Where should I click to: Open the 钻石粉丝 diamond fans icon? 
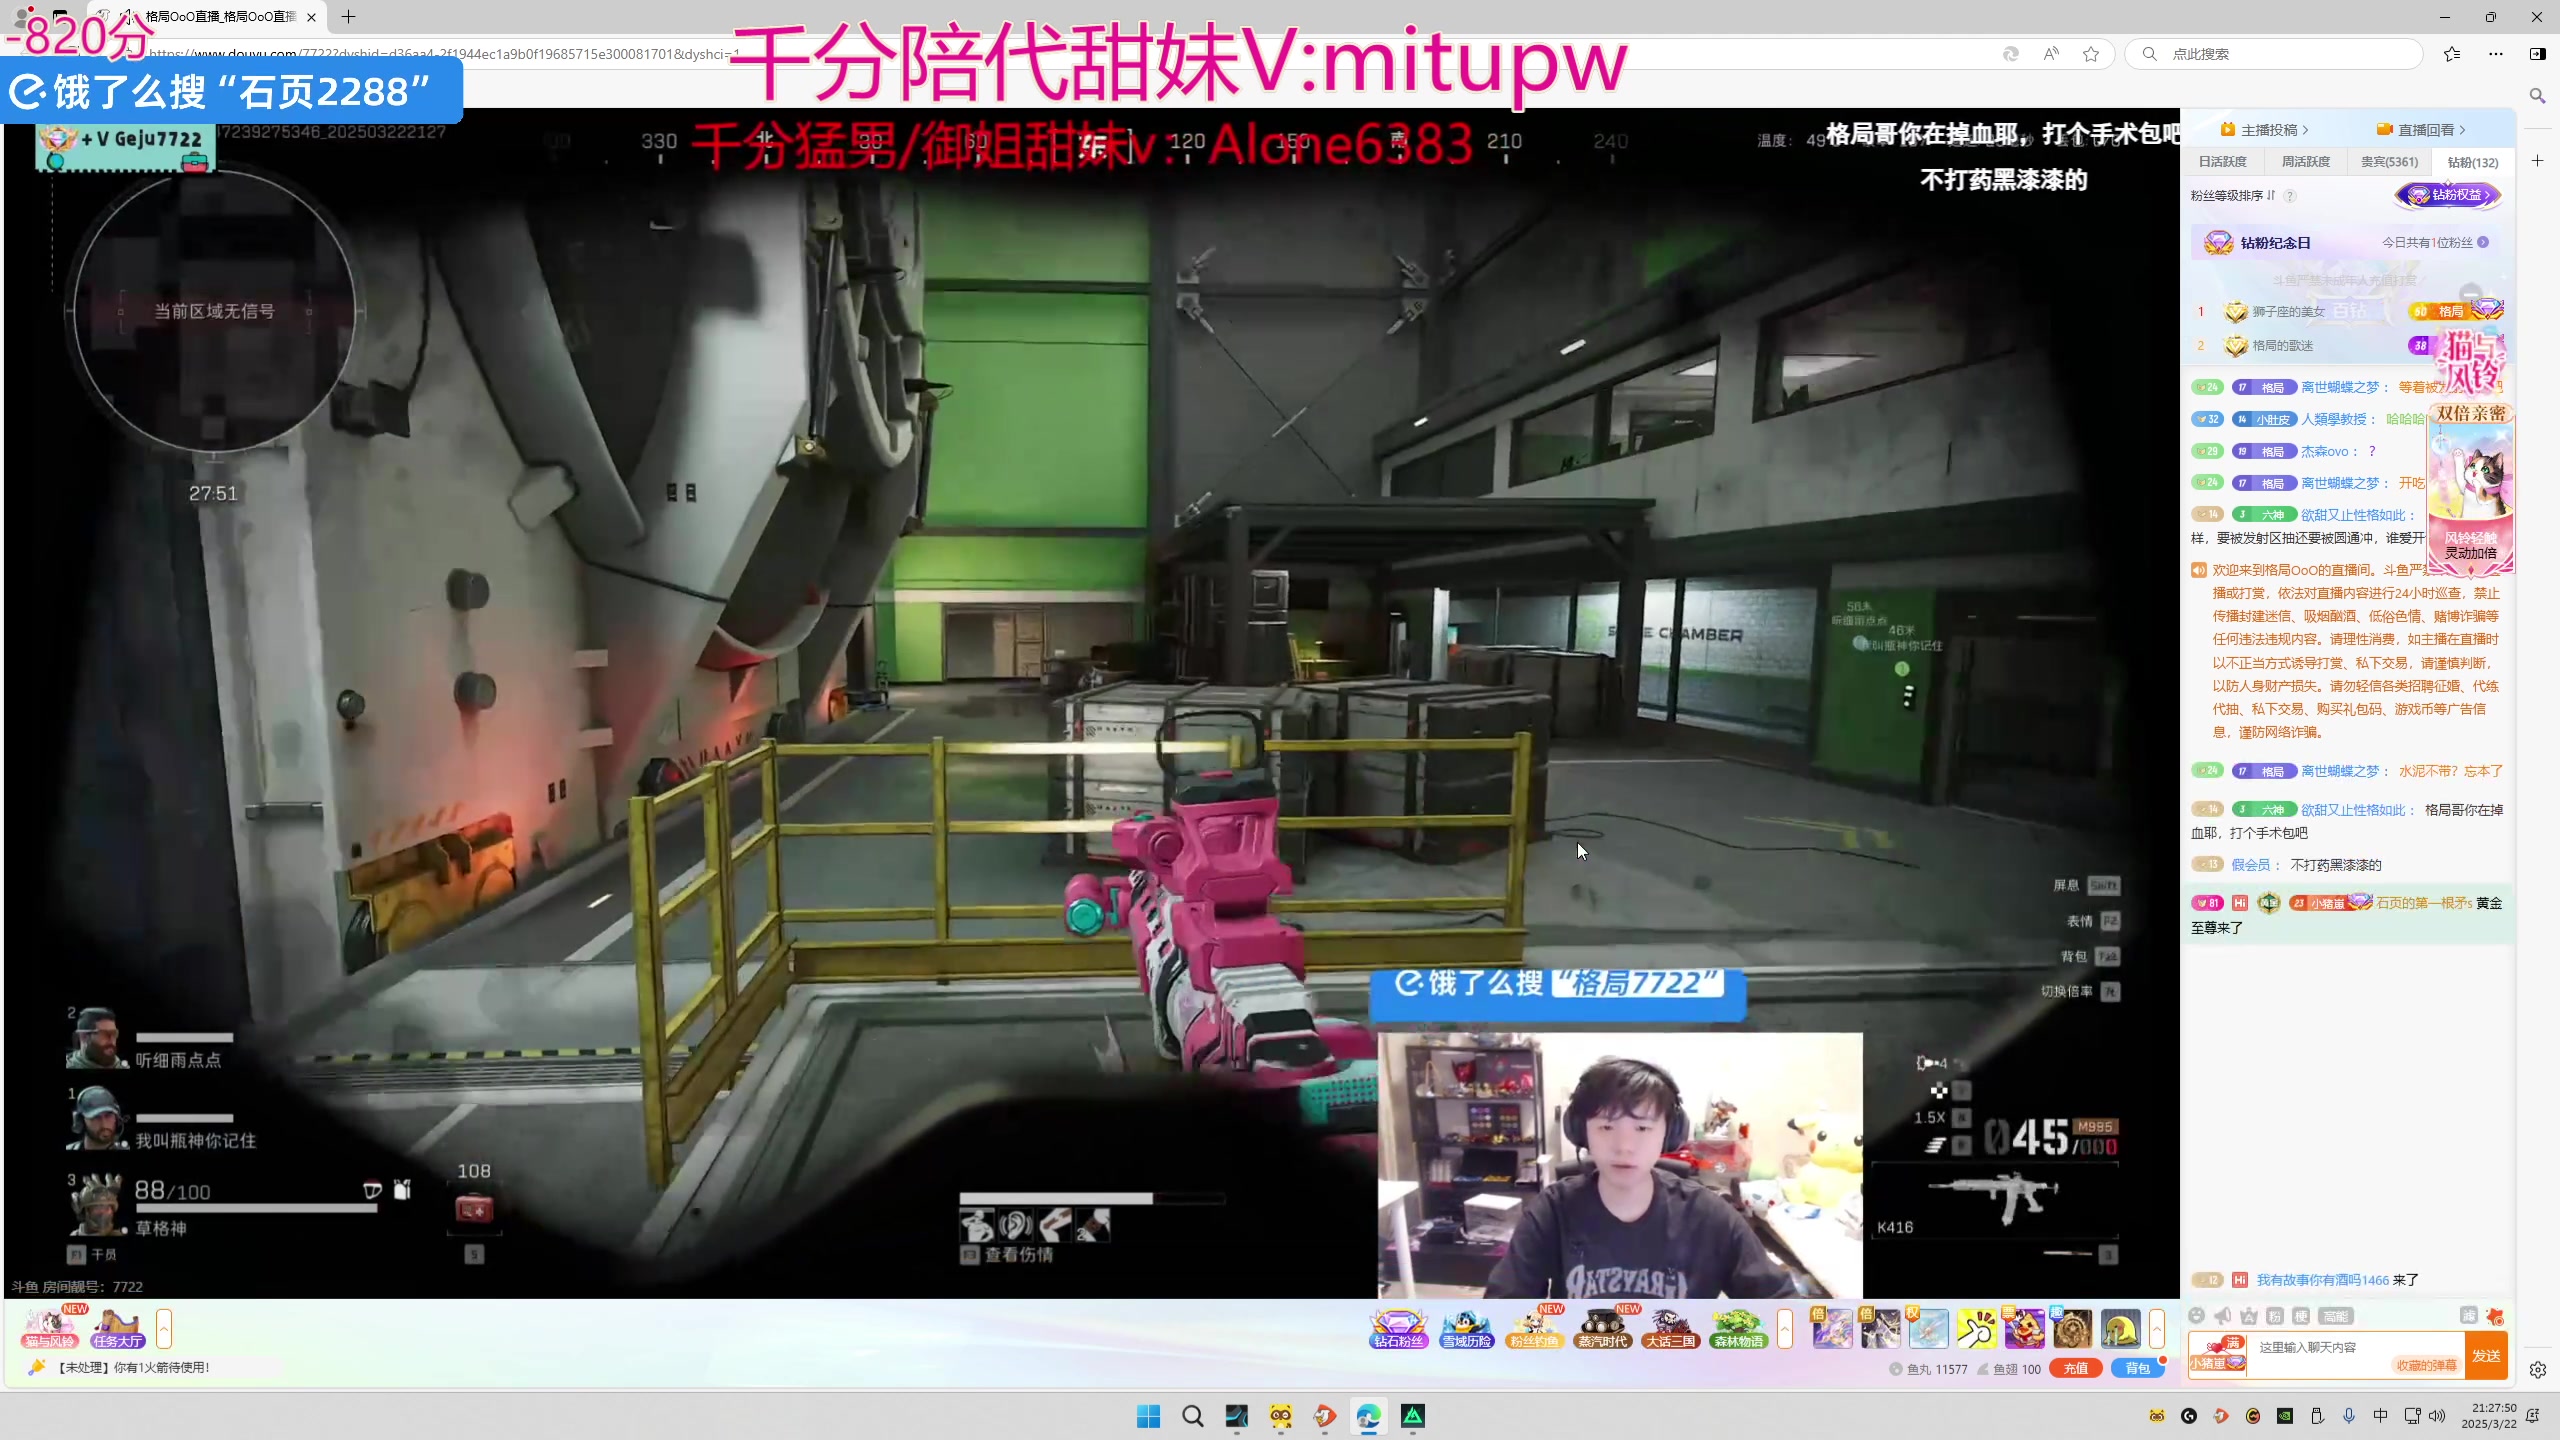point(1398,1329)
